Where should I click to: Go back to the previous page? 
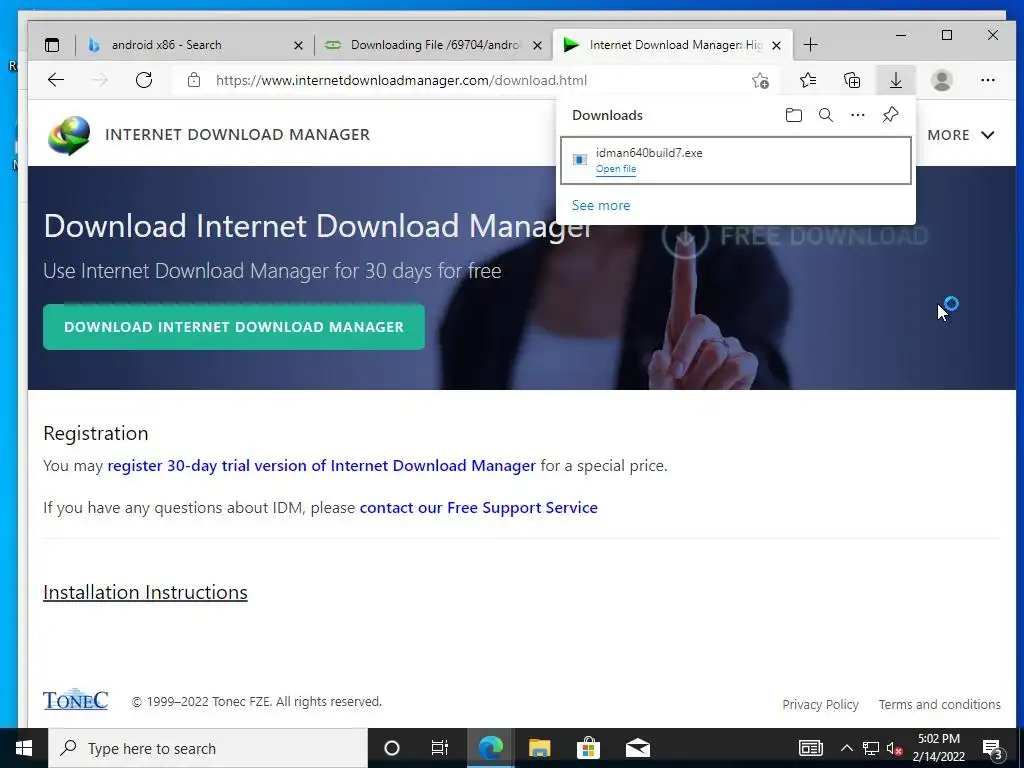click(x=56, y=80)
